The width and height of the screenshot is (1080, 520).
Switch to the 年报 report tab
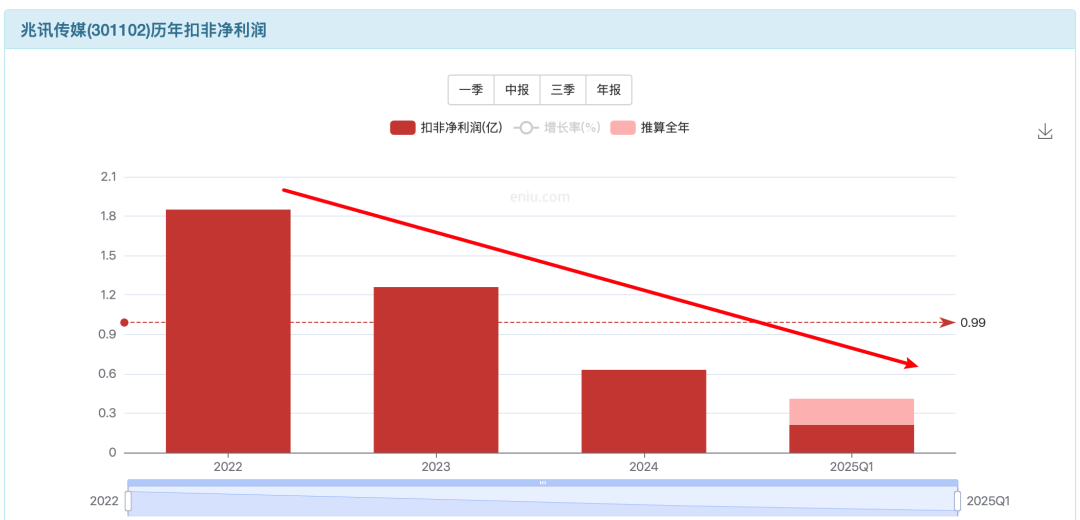[x=609, y=90]
